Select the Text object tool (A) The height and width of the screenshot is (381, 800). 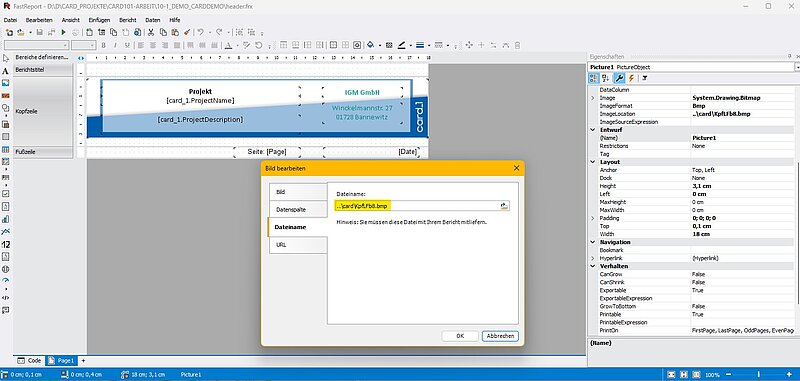coord(6,71)
